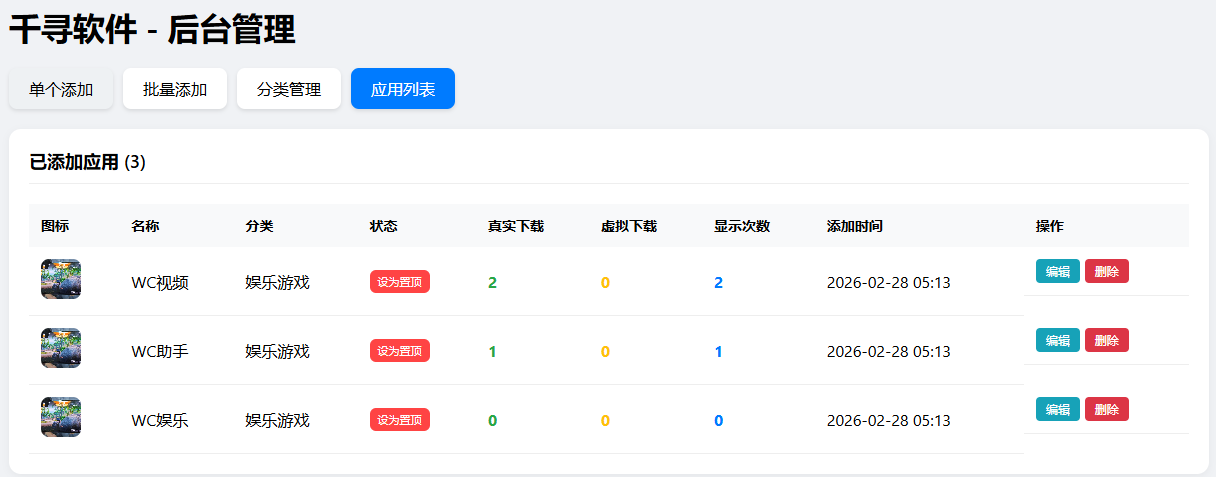The width and height of the screenshot is (1216, 477).
Task: Click 娱乐游戏 category in WC助手 row
Action: [277, 351]
